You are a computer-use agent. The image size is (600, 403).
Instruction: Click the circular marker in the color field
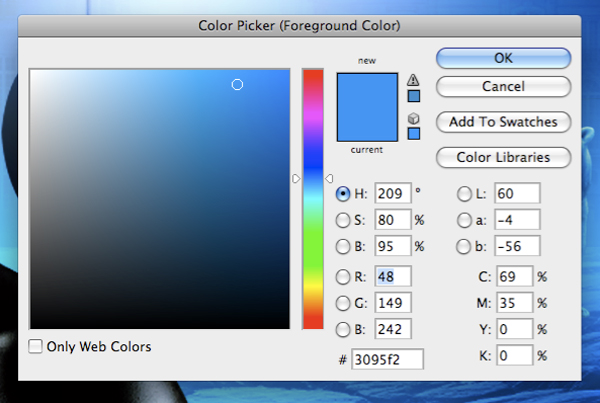click(237, 85)
